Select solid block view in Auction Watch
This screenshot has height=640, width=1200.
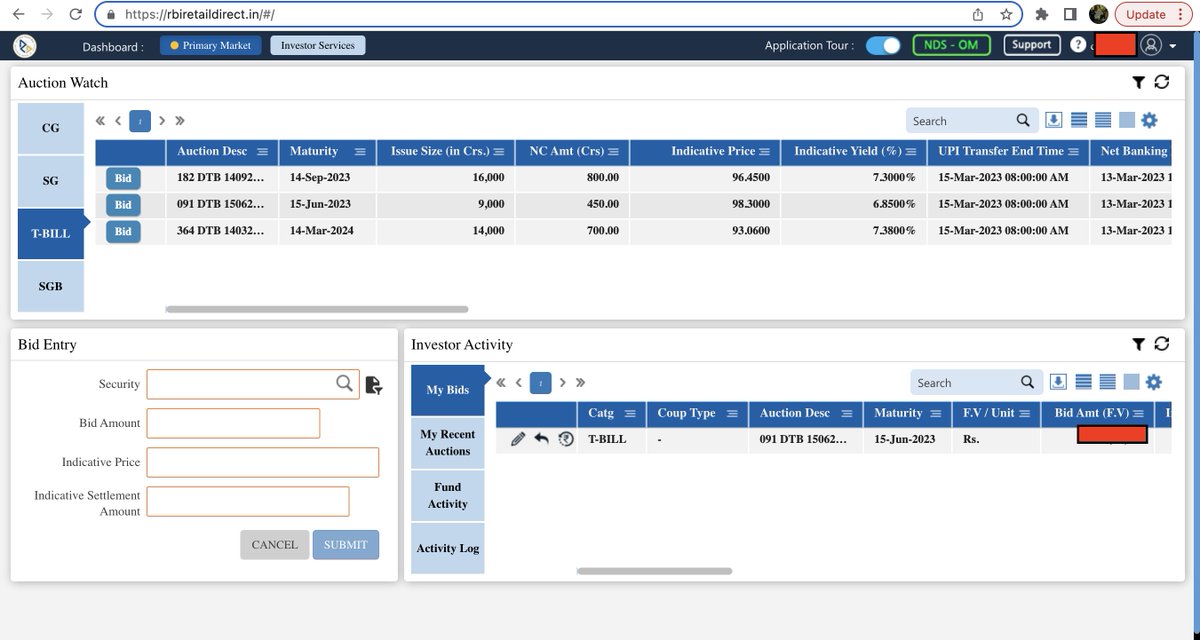pos(1127,120)
